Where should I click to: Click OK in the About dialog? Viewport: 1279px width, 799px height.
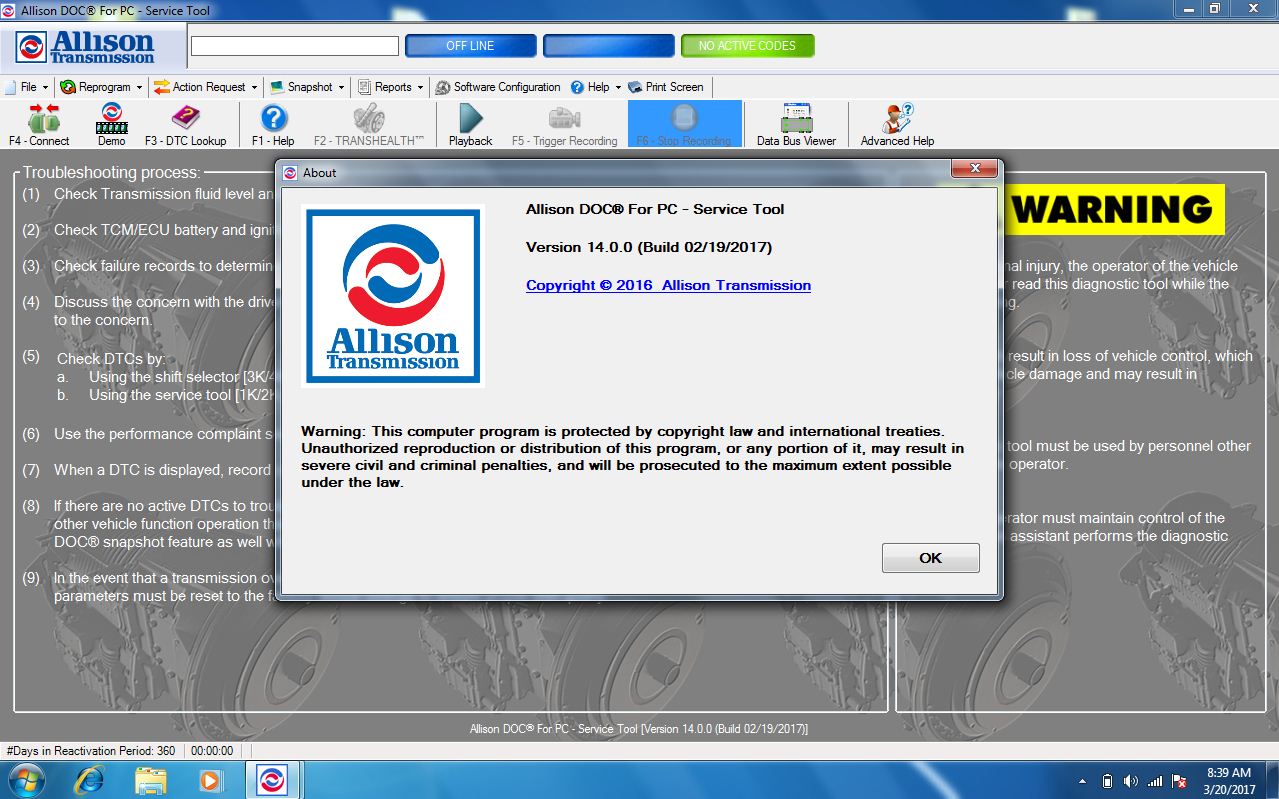point(930,558)
